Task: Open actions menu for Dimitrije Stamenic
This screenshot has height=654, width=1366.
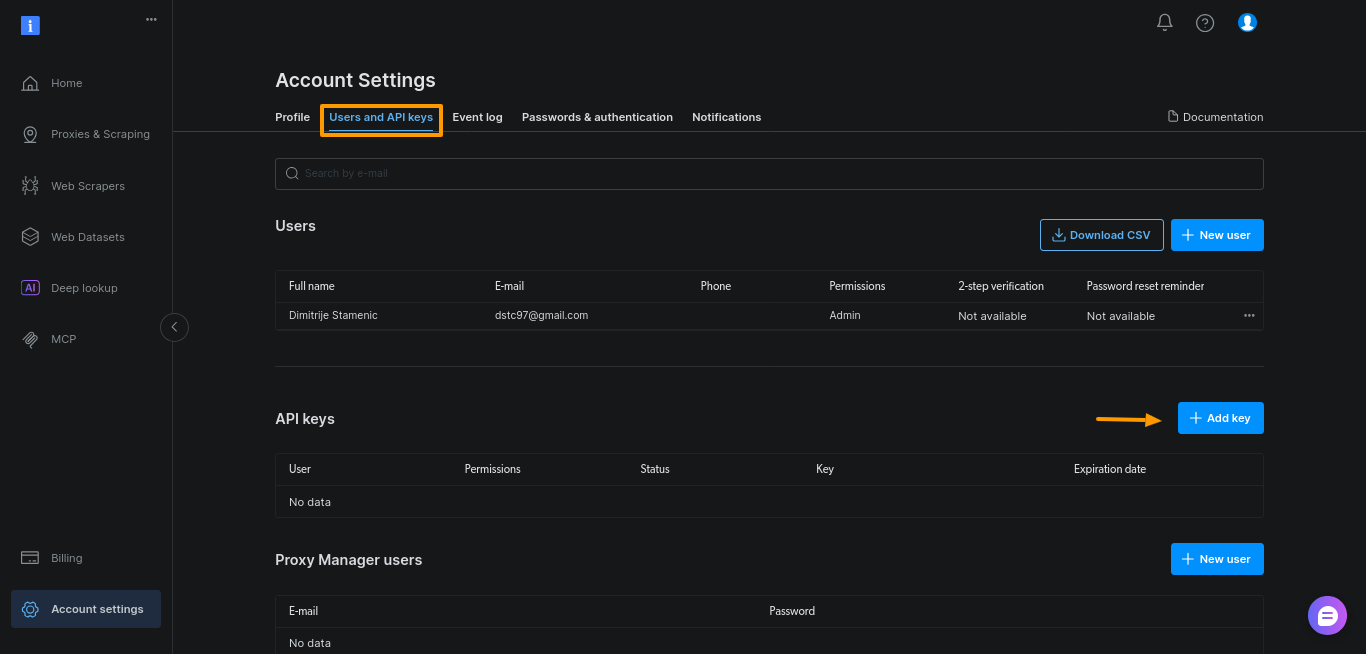Action: [1248, 315]
